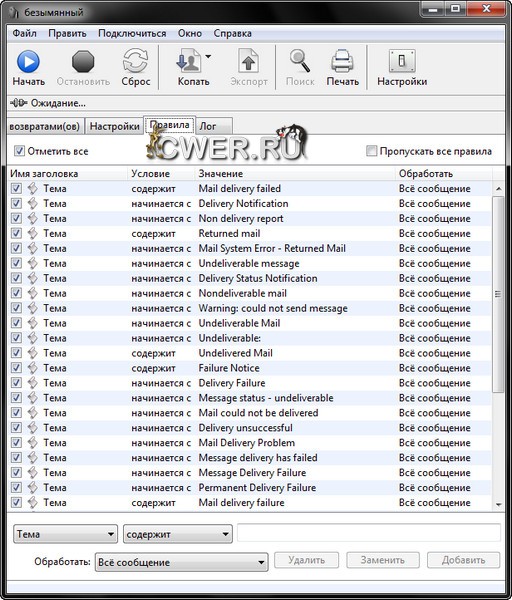Image resolution: width=512 pixels, height=600 pixels.
Task: Click rule icon in Delivery Notification row
Action: pyautogui.click(x=33, y=203)
